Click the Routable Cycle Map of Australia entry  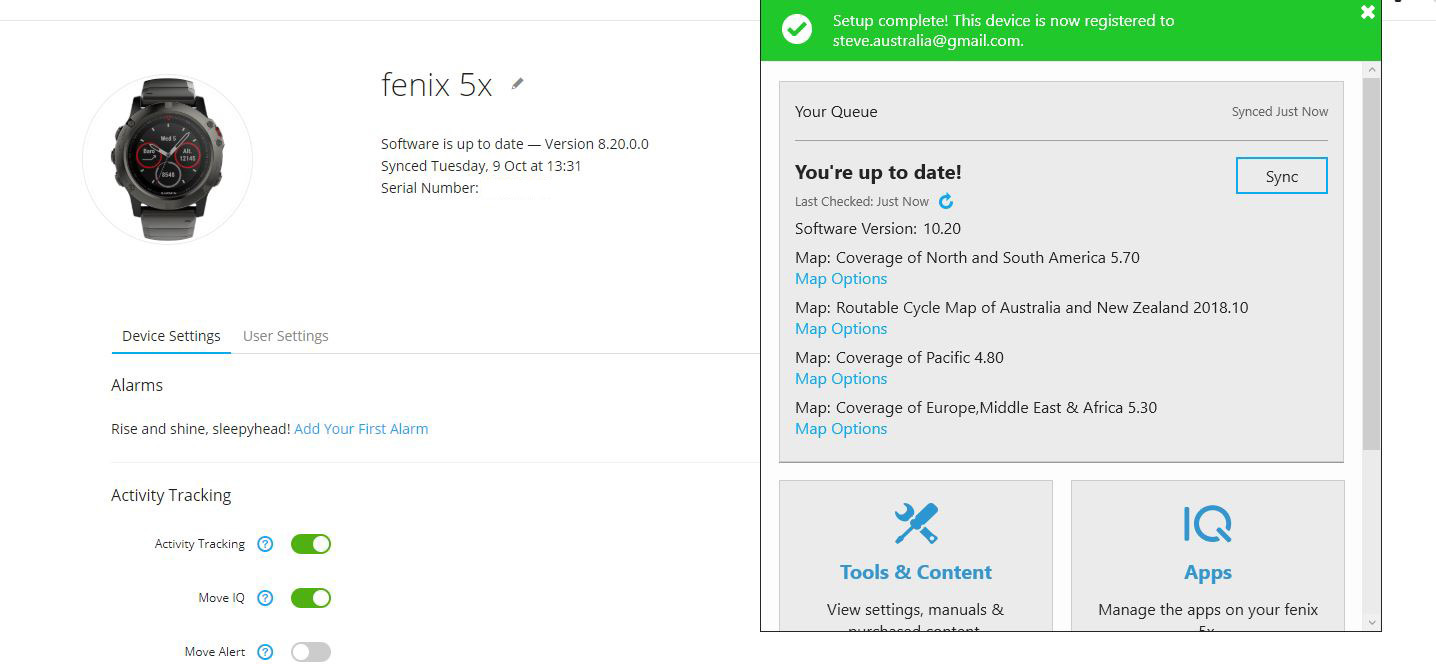click(x=1021, y=308)
